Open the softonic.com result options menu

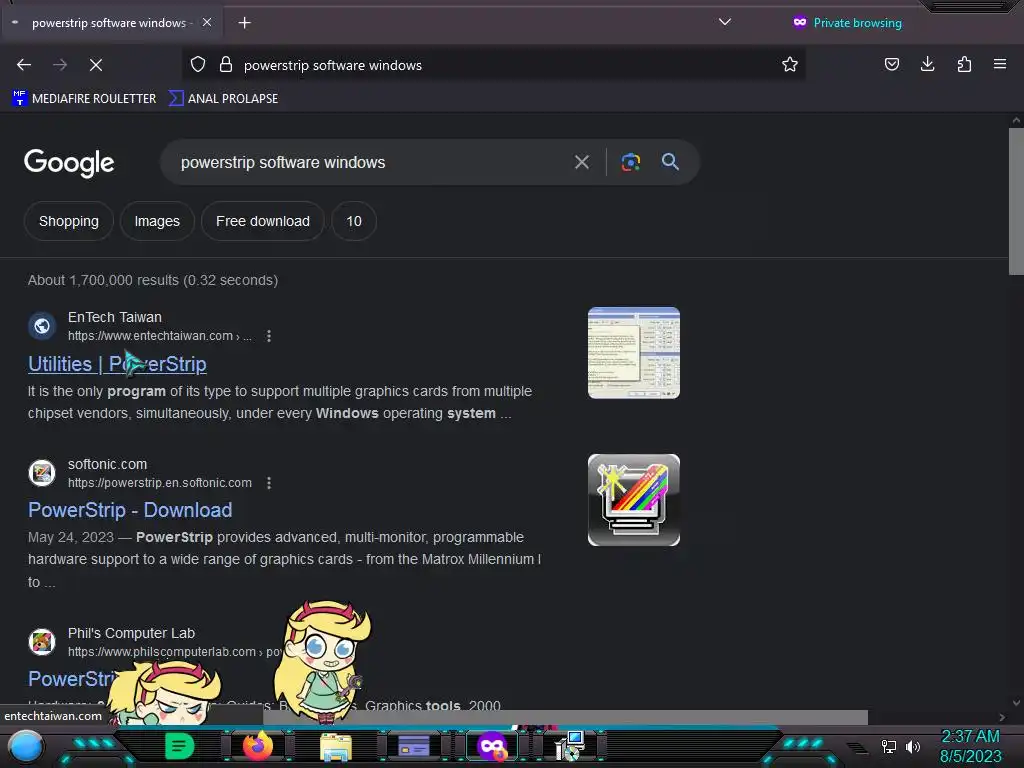pos(268,483)
